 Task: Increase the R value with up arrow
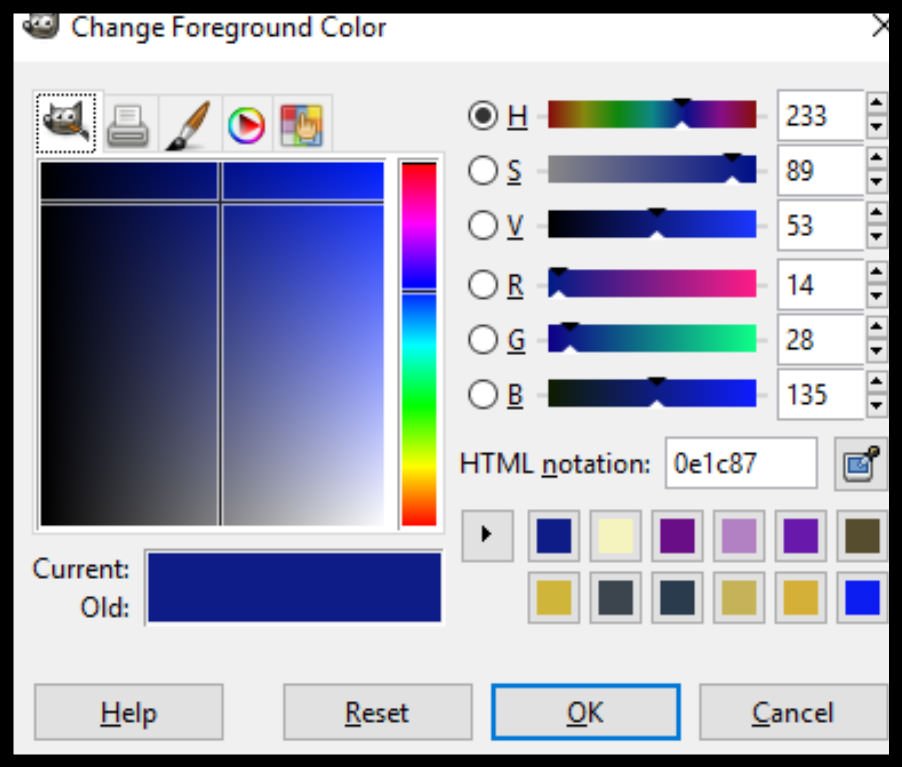[x=876, y=272]
